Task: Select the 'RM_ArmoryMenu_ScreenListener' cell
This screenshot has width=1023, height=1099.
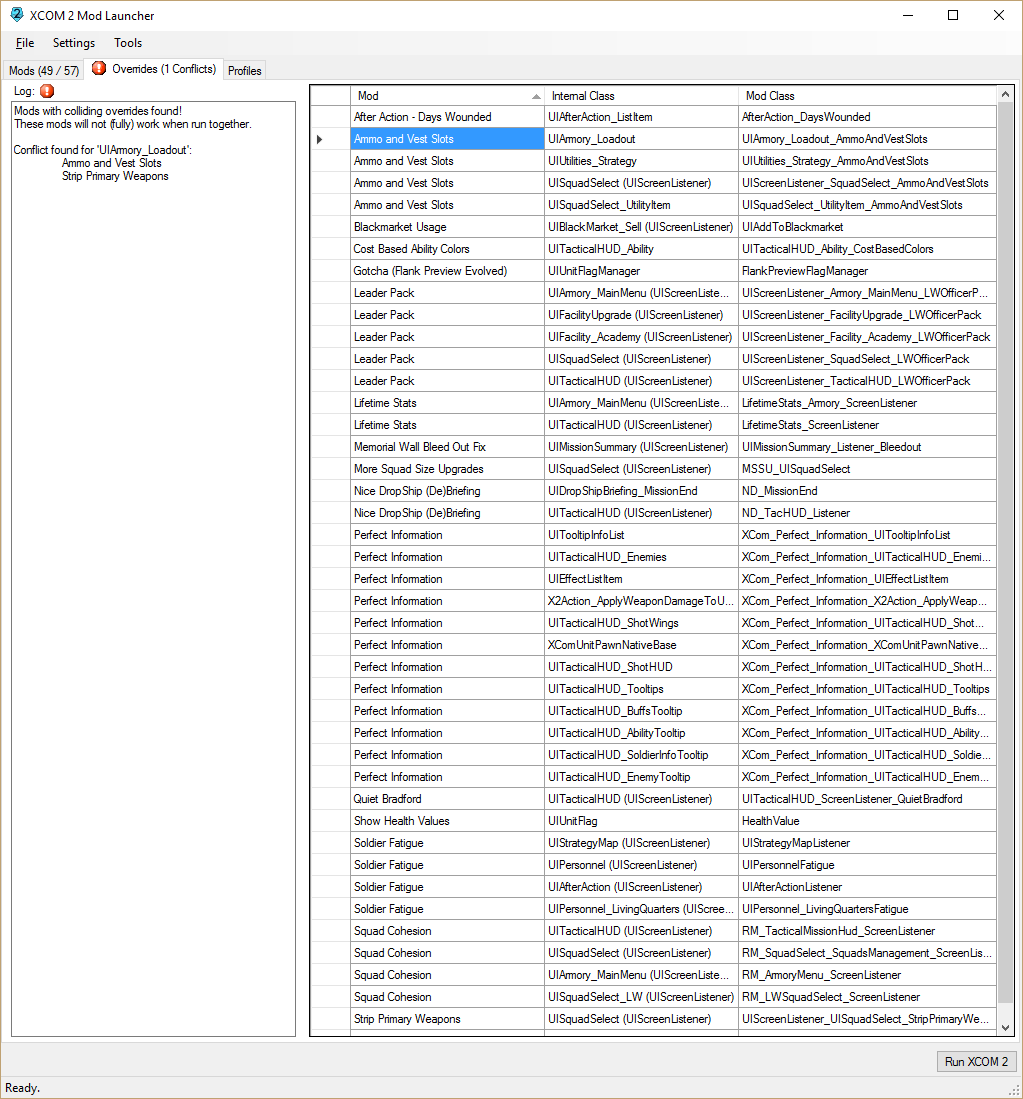Action: 867,975
